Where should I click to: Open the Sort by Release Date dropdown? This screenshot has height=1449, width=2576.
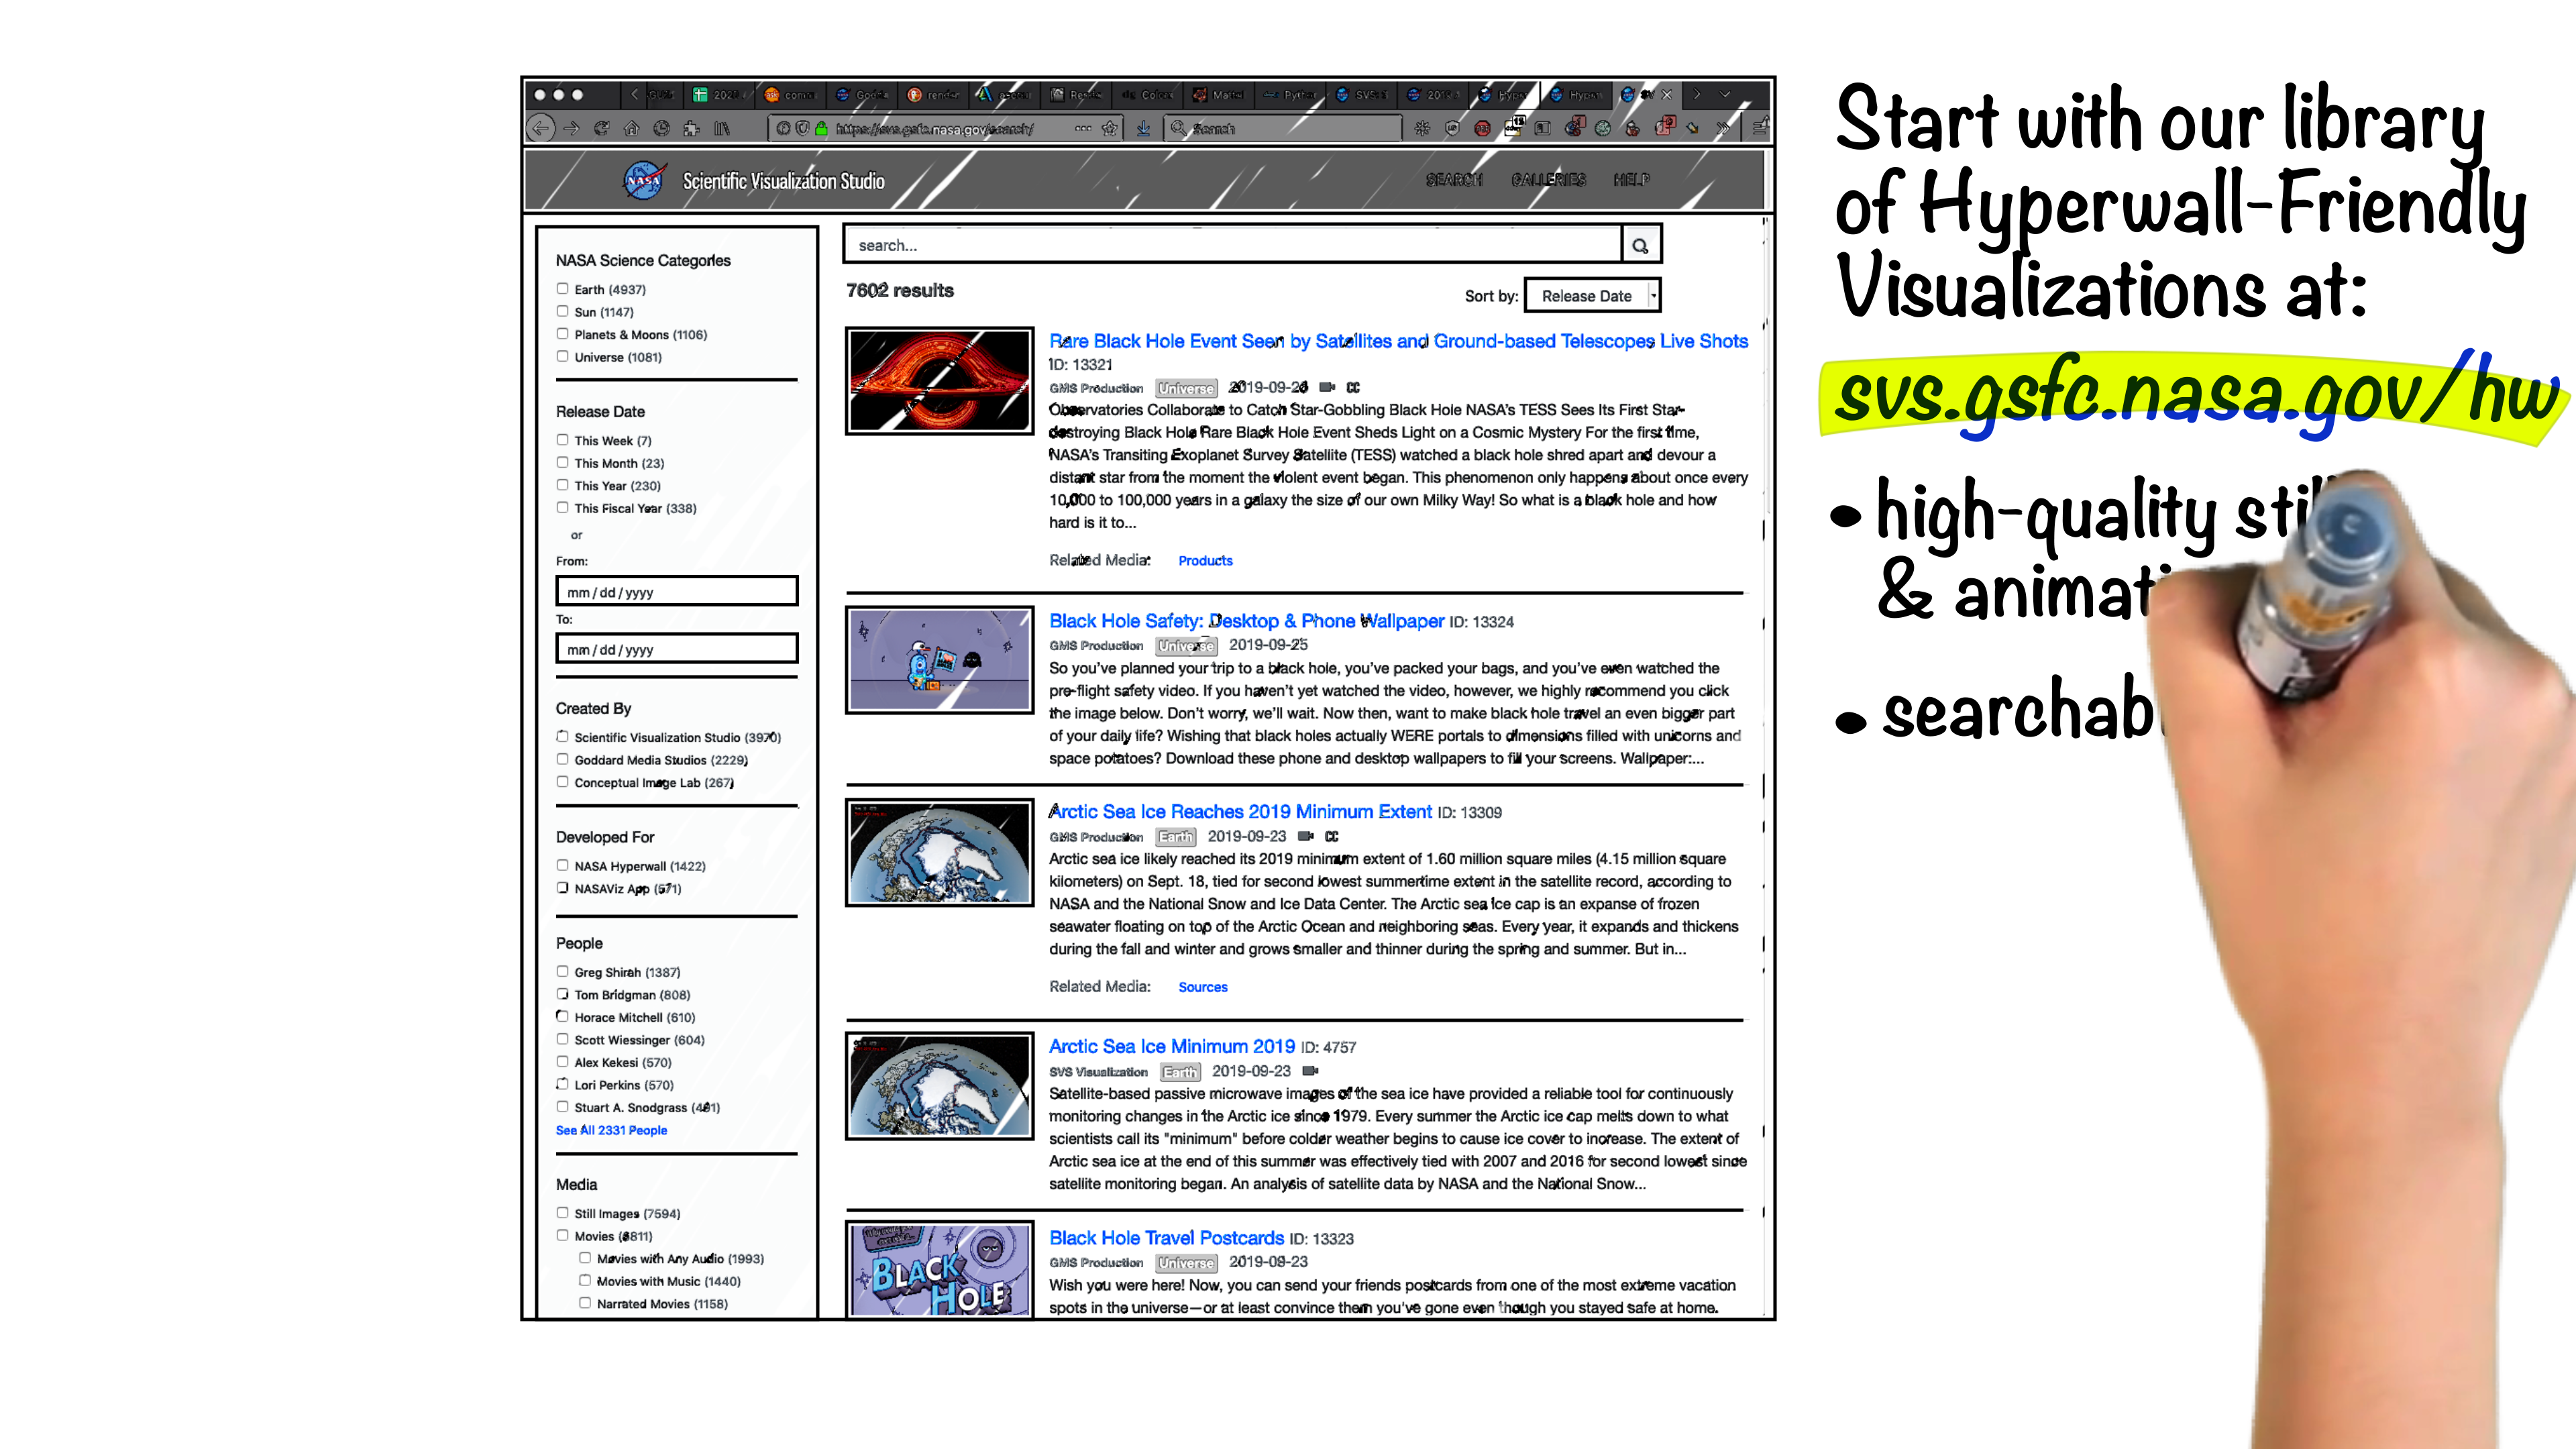[1592, 296]
